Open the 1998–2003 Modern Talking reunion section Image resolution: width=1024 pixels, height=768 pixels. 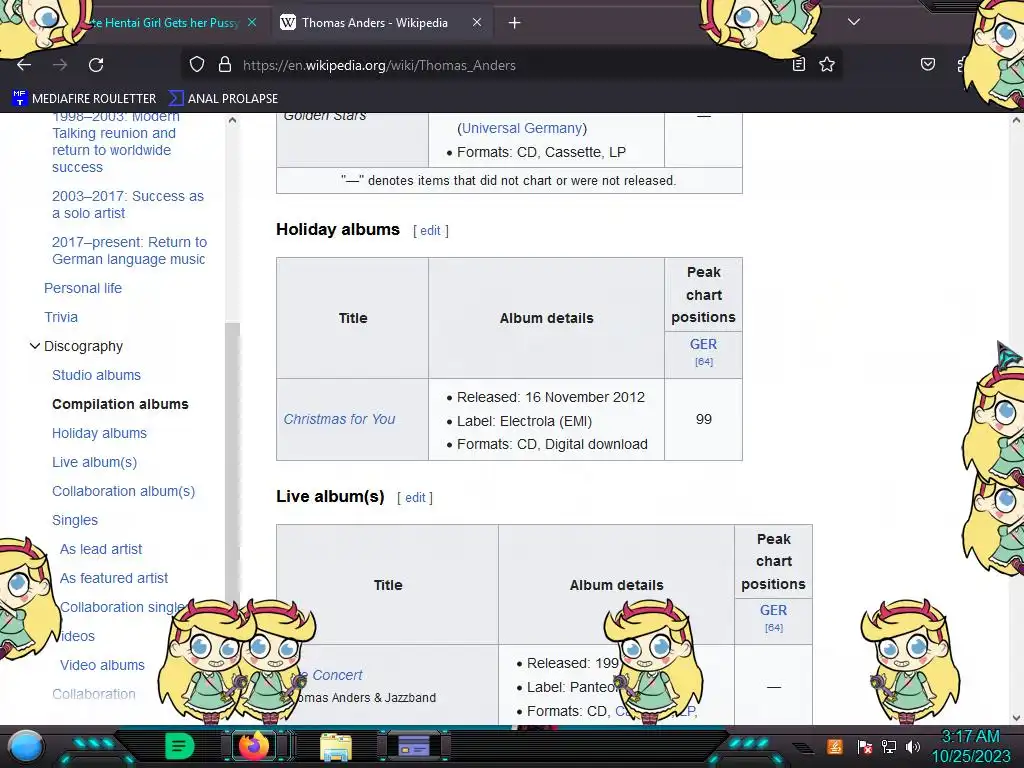click(116, 142)
